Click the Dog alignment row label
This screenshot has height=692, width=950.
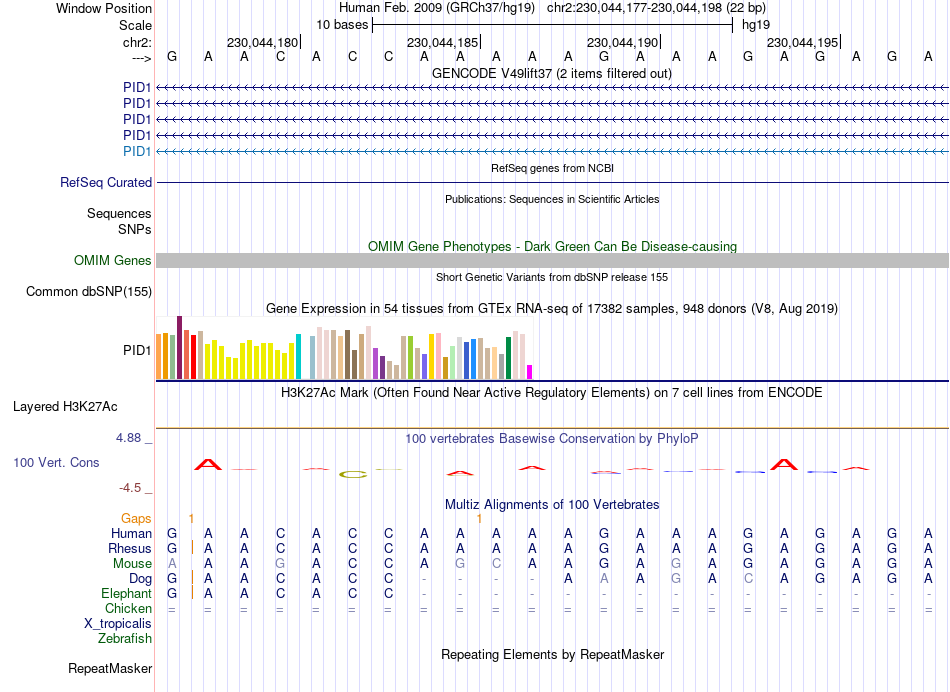point(141,579)
